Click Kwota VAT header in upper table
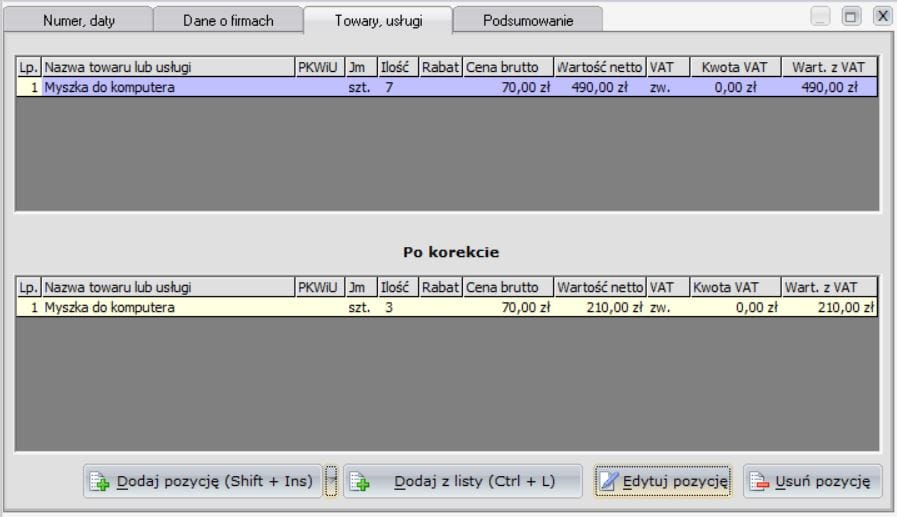The width and height of the screenshot is (897, 517). 734,67
